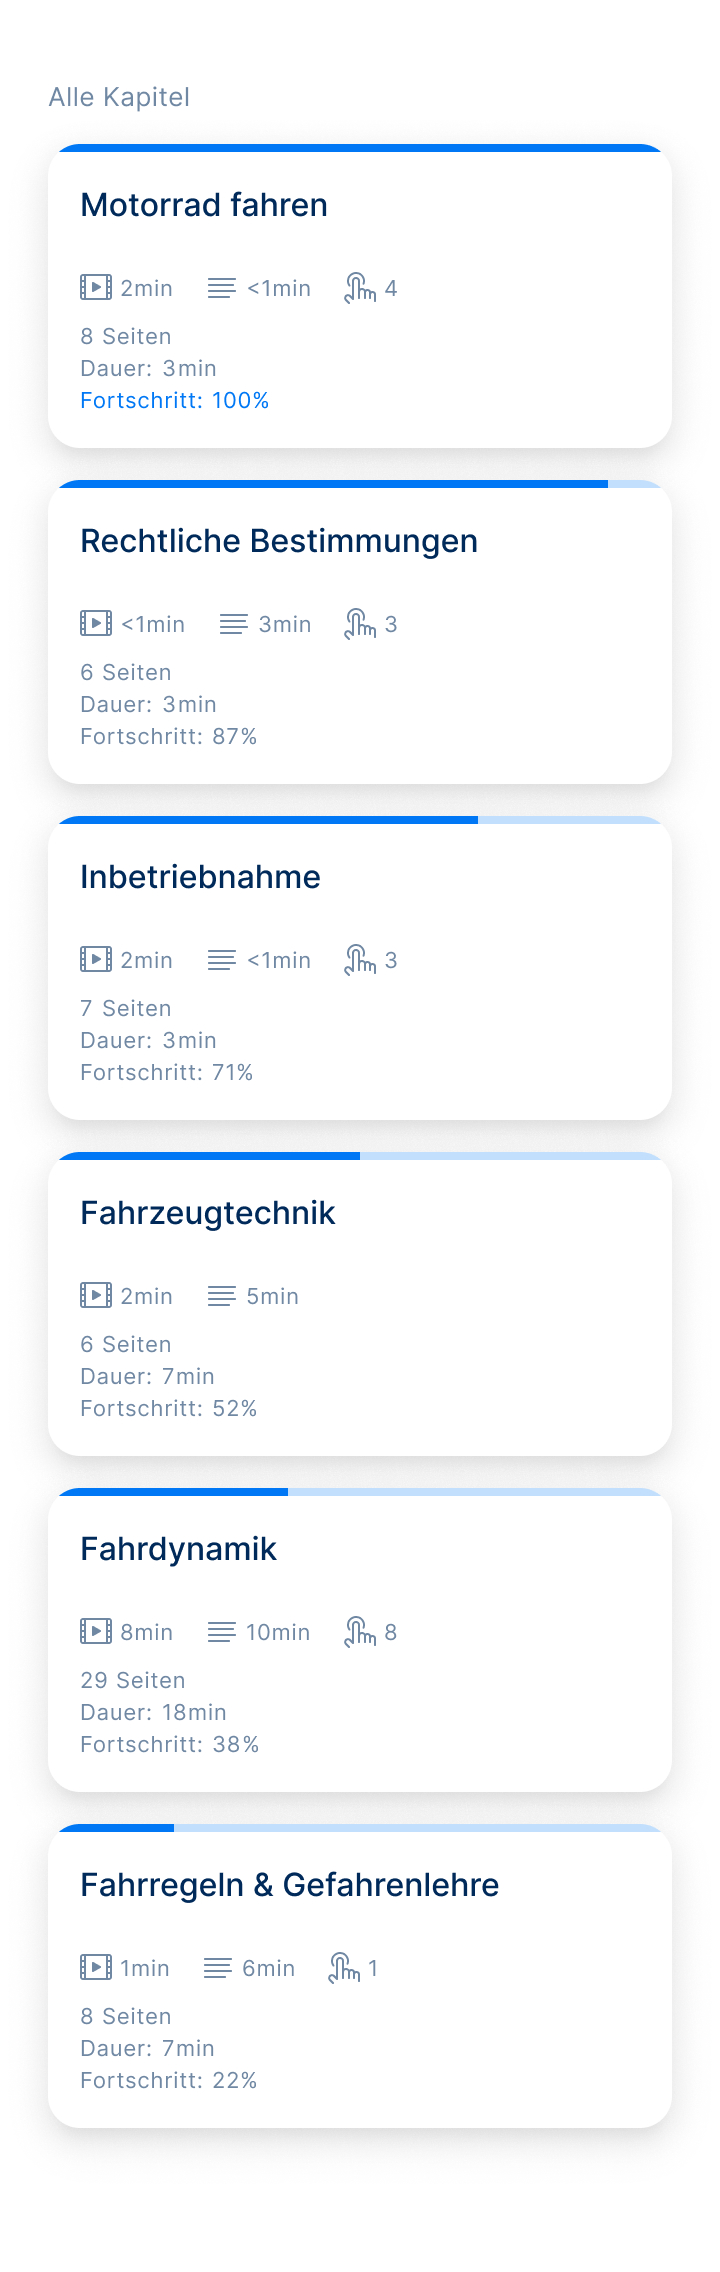
Task: Select the Inbetriebnahme chapter heading
Action: click(x=200, y=877)
